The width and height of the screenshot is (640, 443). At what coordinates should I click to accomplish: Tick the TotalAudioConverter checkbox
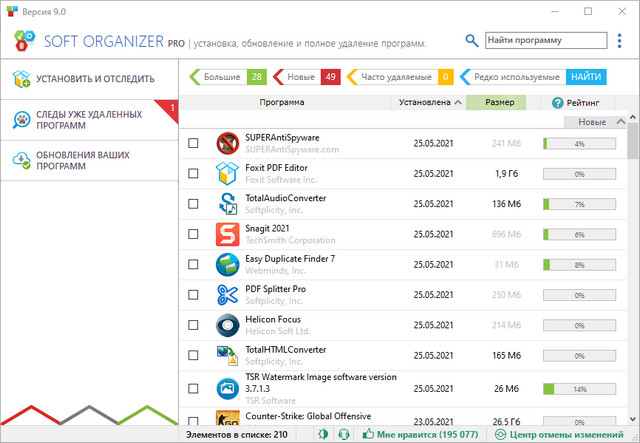[194, 204]
